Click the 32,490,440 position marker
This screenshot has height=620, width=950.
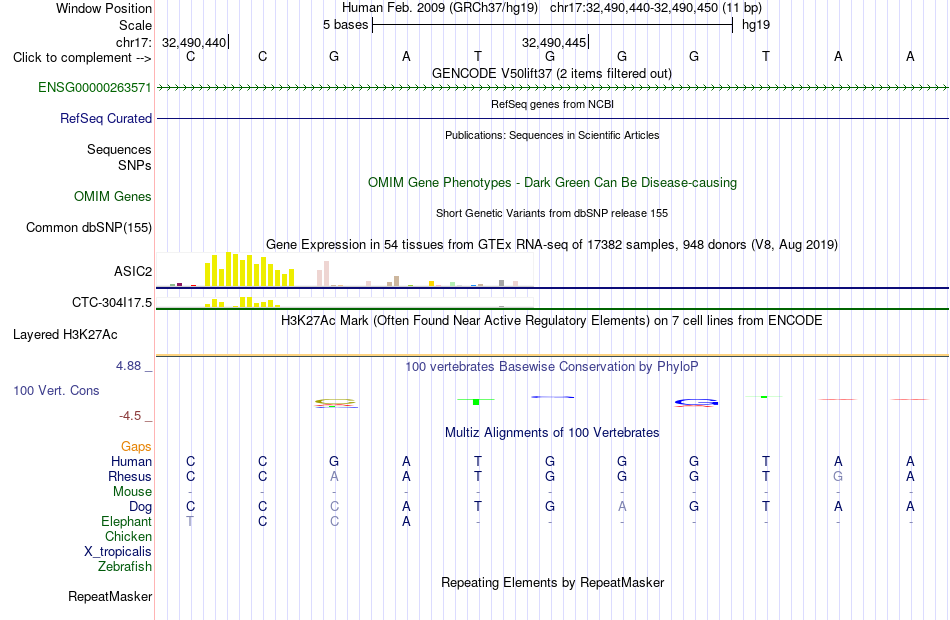194,42
